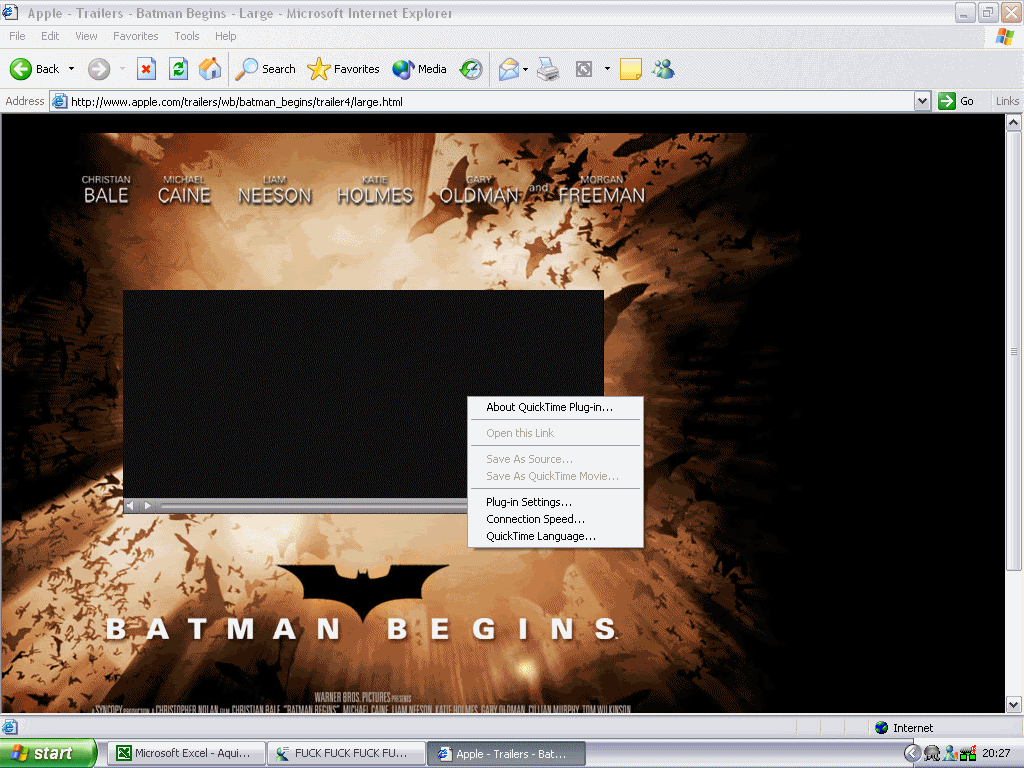Click the address bar URL field
This screenshot has width=1024, height=768.
coord(490,101)
